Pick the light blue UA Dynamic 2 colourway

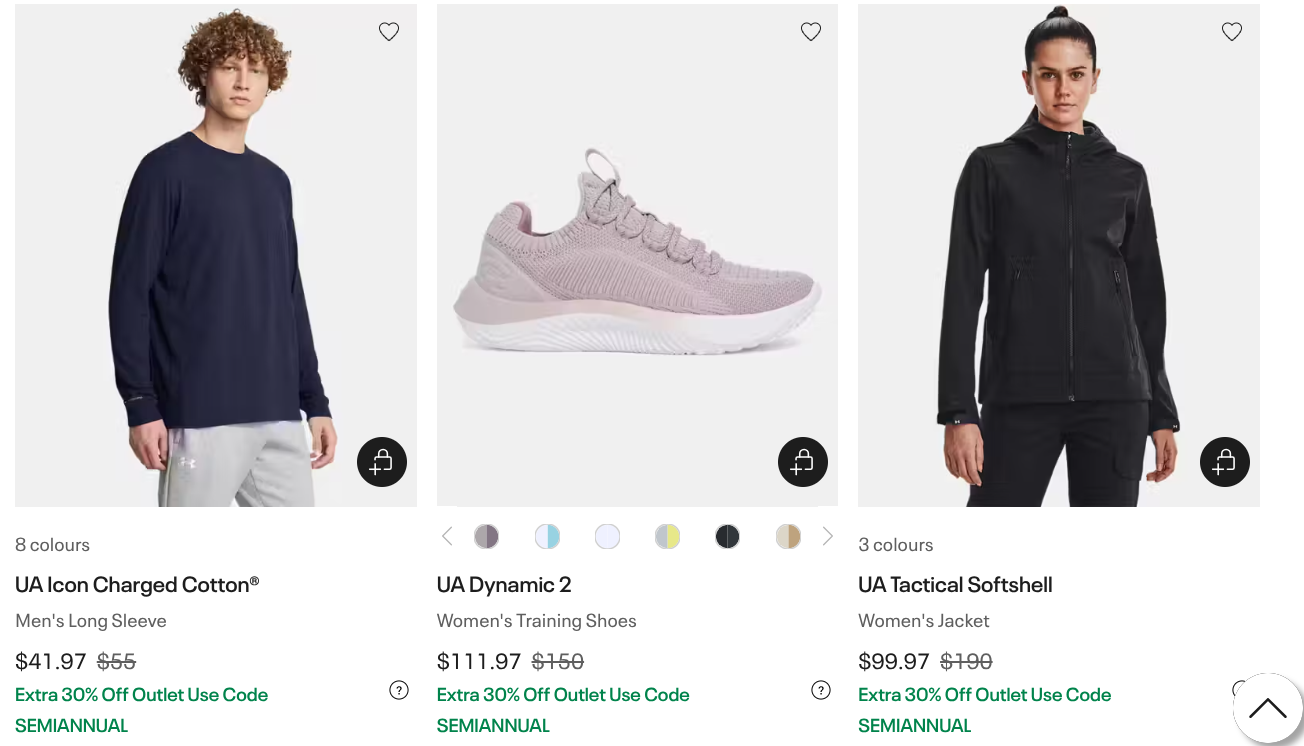pyautogui.click(x=547, y=536)
